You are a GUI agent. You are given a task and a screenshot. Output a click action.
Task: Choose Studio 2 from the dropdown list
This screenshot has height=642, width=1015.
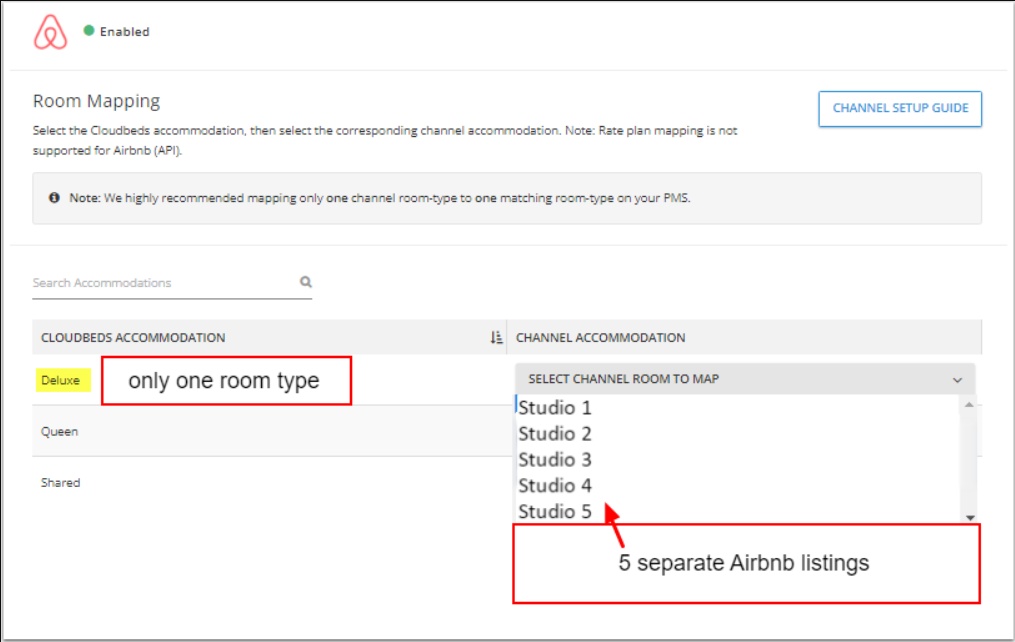(555, 434)
